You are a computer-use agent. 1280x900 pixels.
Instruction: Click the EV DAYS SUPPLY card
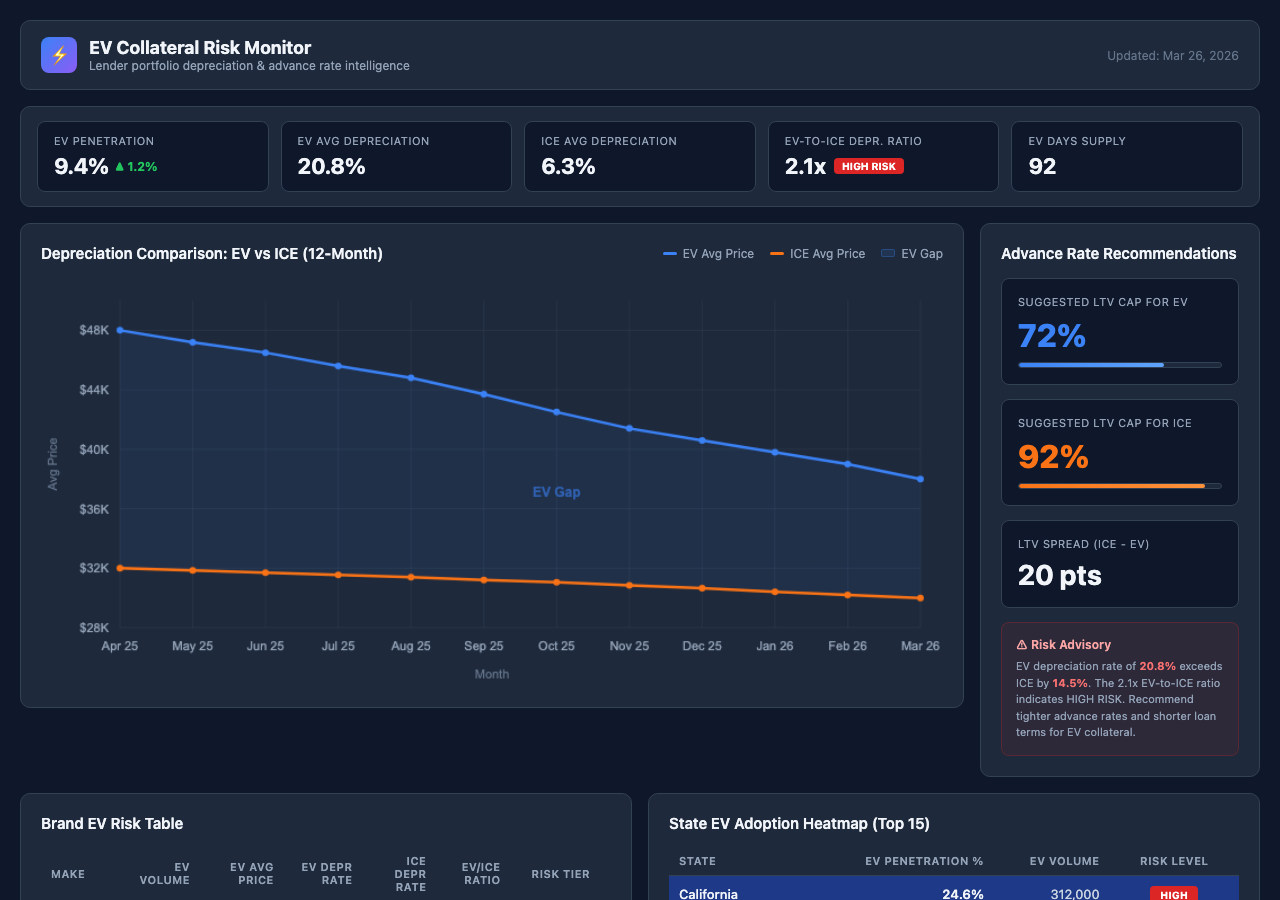coord(1126,156)
